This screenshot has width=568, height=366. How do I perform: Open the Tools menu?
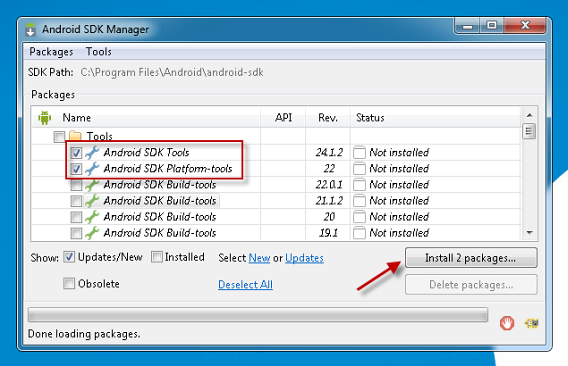click(x=99, y=52)
